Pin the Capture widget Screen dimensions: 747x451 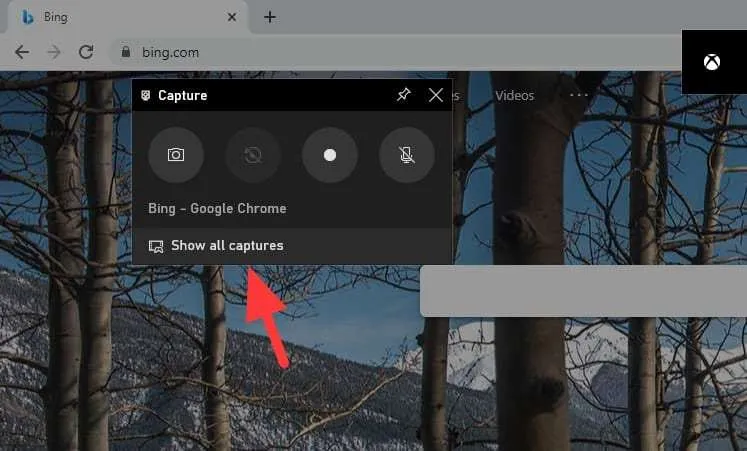tap(404, 94)
